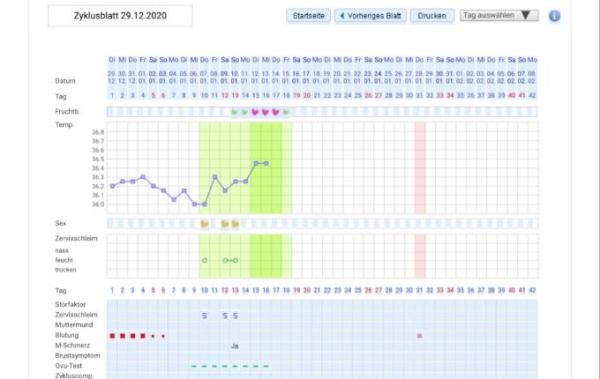The width and height of the screenshot is (600, 379).
Task: Click Zervixschleim 'S' entry on day 10
Action: [x=204, y=316]
